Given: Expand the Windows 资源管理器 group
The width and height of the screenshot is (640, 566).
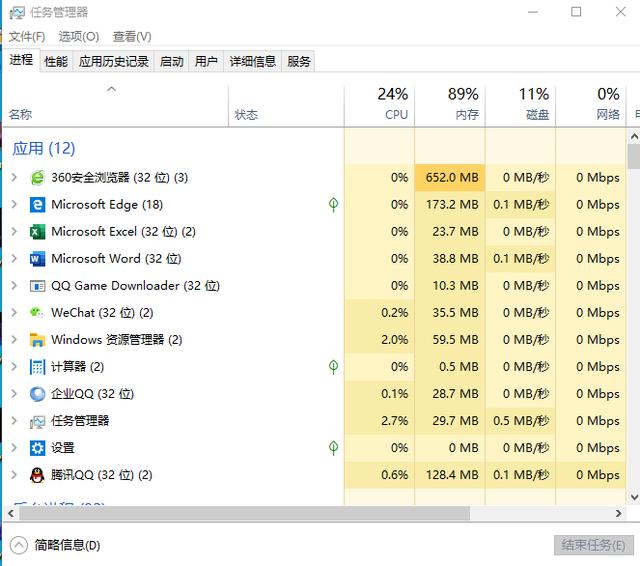Looking at the screenshot, I should click(x=14, y=339).
